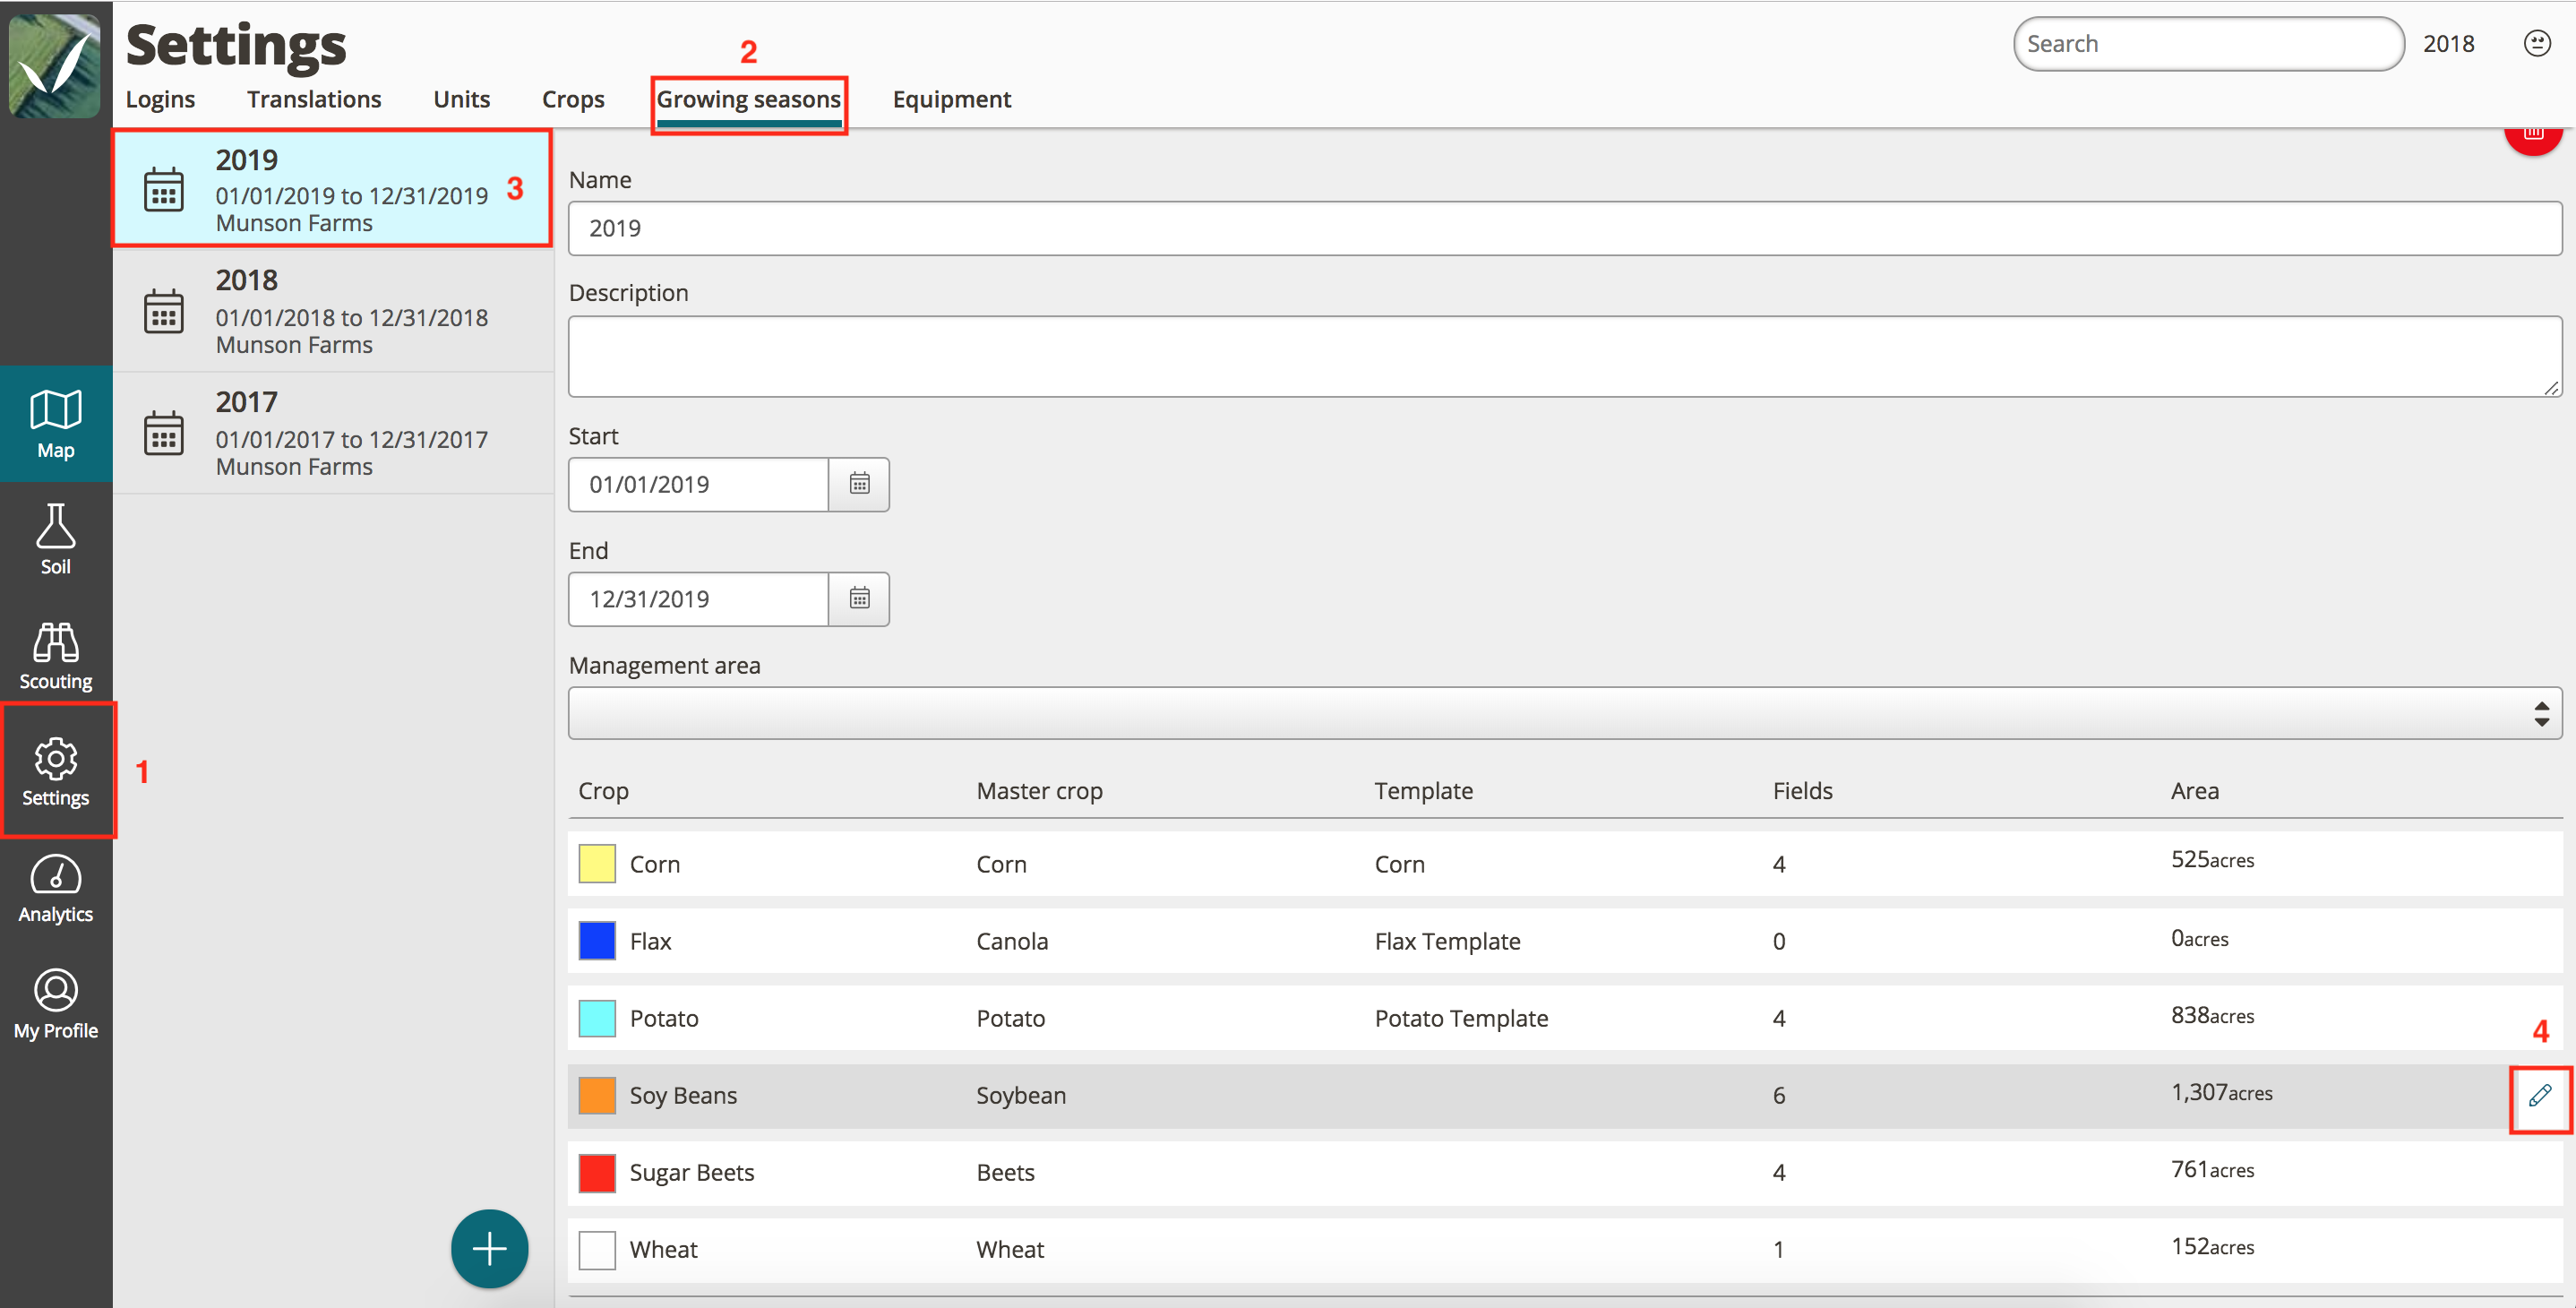Click Wheat white color swatch
This screenshot has width=2576, height=1308.
pyautogui.click(x=597, y=1249)
